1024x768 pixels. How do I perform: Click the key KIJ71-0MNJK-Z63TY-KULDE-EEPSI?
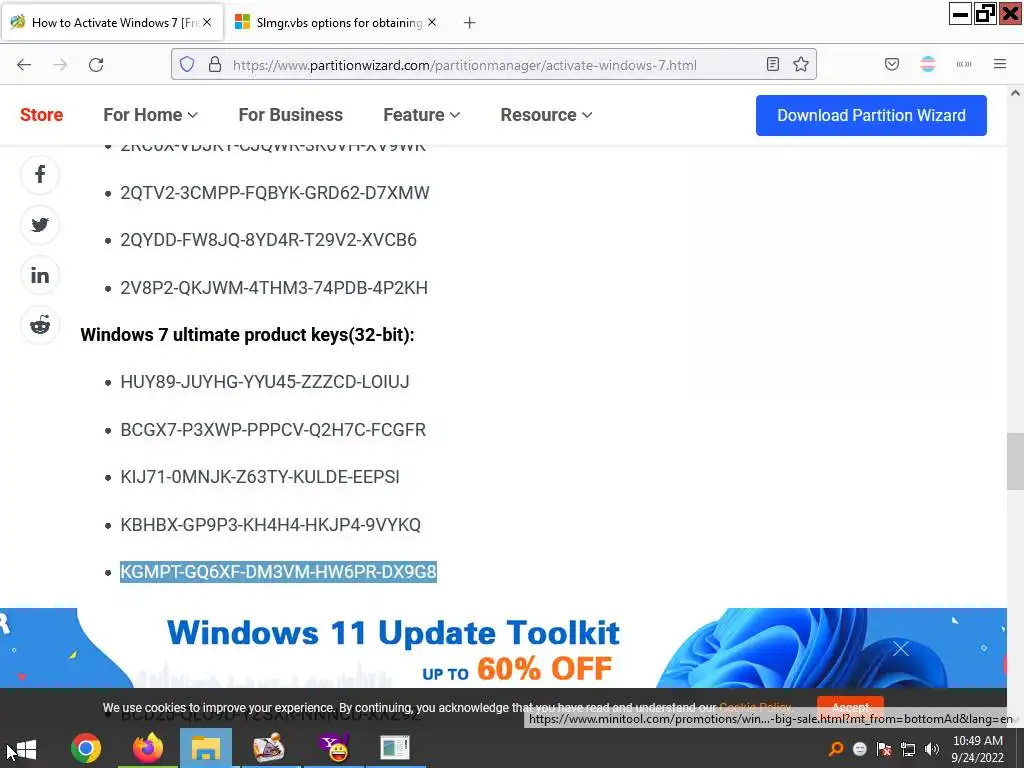tap(260, 477)
